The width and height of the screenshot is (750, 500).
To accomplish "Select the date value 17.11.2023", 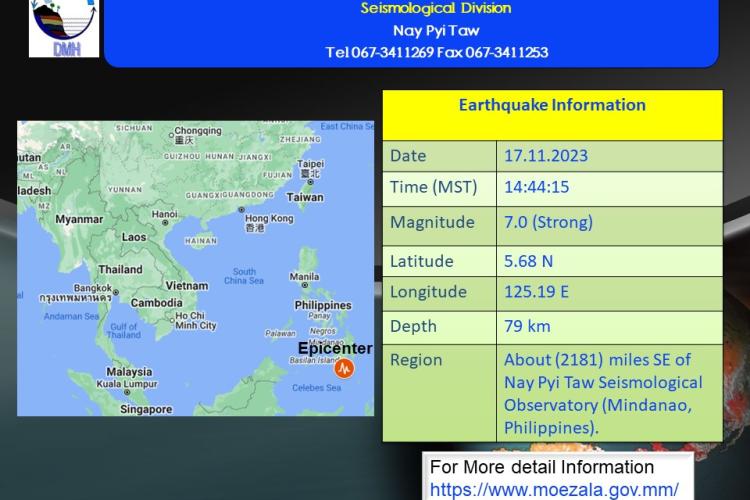I will point(546,156).
